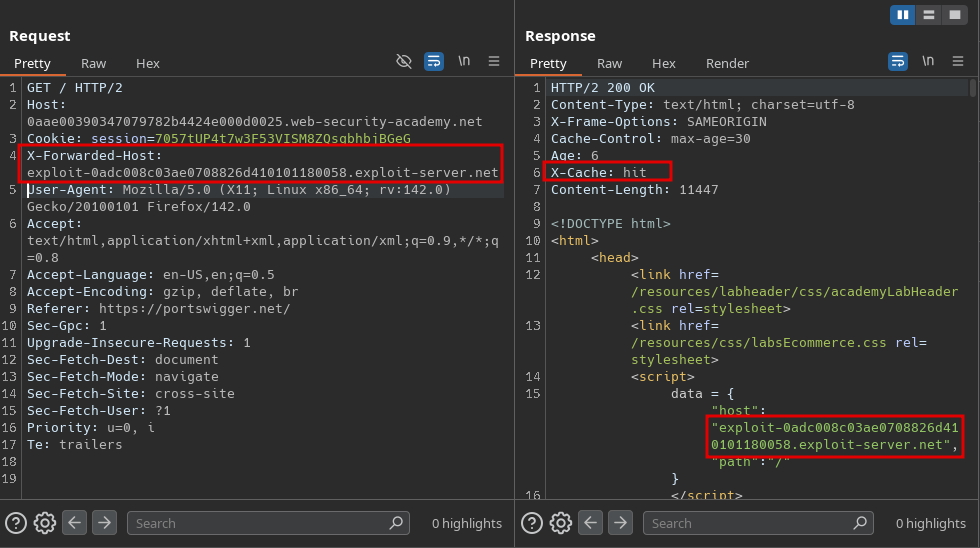Switch to the Hex tab in Response
980x548 pixels.
point(664,63)
